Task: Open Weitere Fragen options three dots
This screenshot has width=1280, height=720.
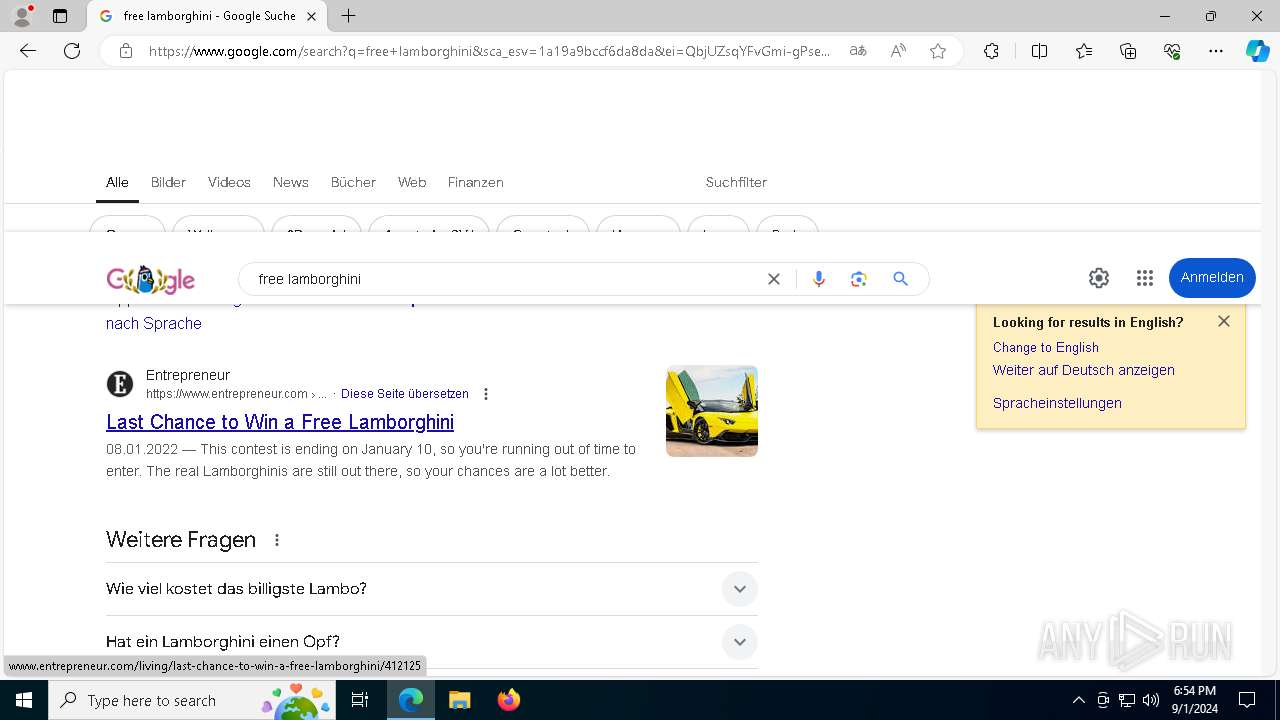Action: click(277, 540)
